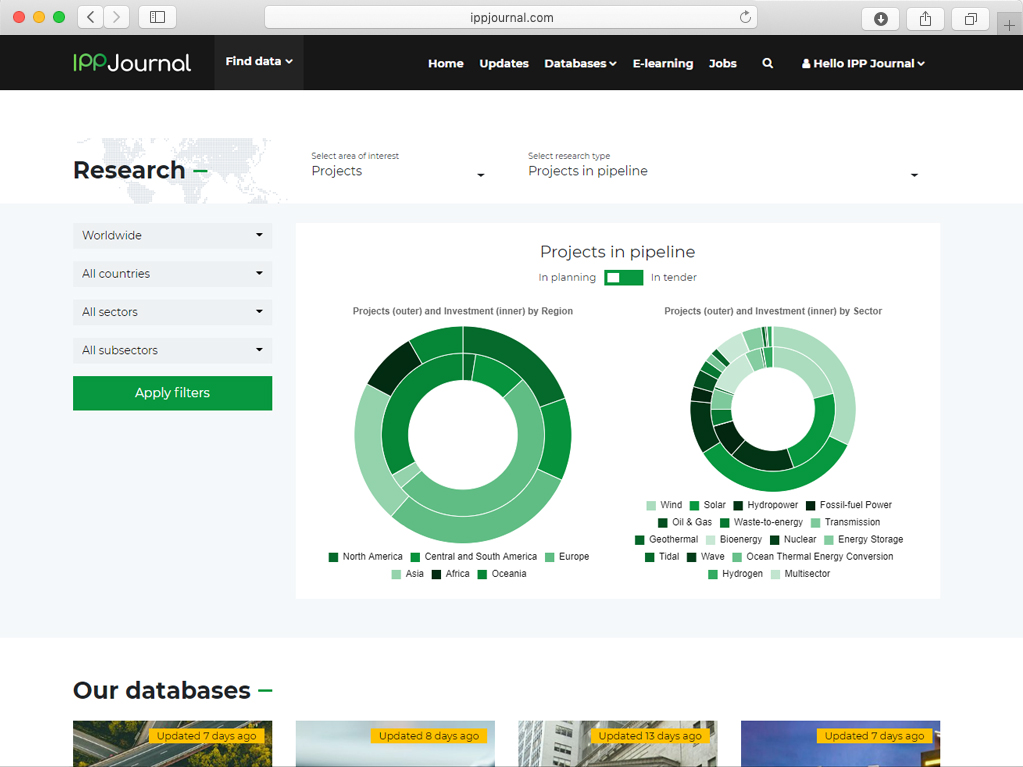The width and height of the screenshot is (1023, 767).
Task: Click the Africa legend color swatch
Action: point(437,574)
